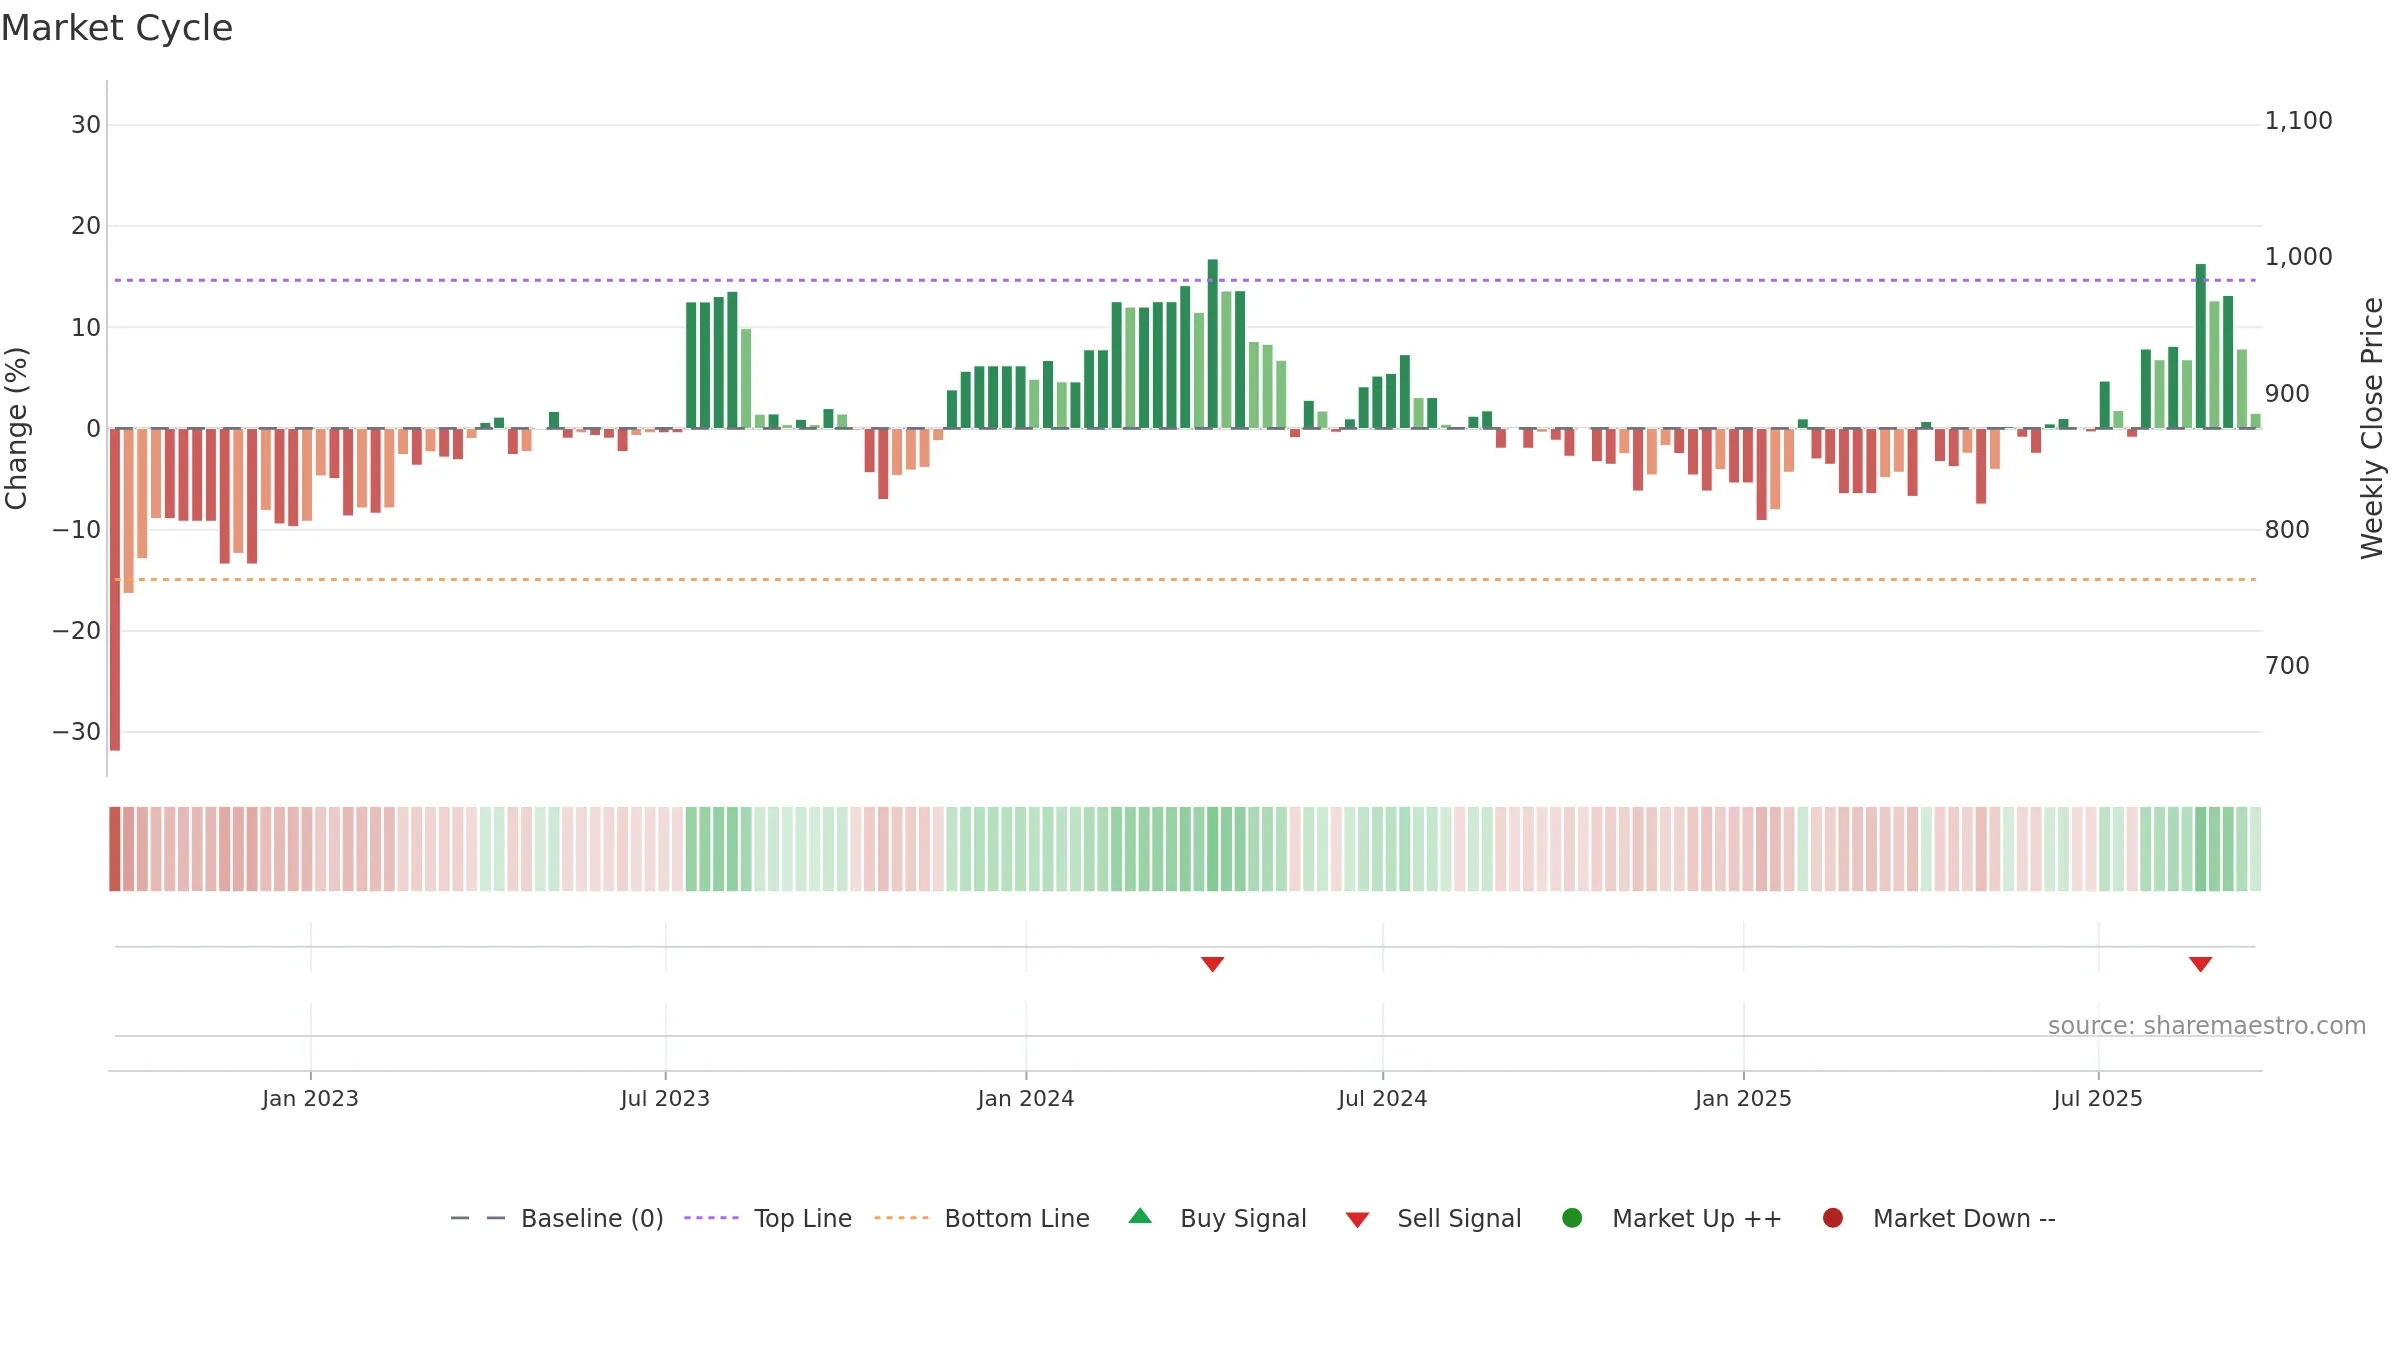Click the orange dotted Bottom Line swatch in the legend
This screenshot has height=1350, width=2400.
pyautogui.click(x=901, y=1218)
